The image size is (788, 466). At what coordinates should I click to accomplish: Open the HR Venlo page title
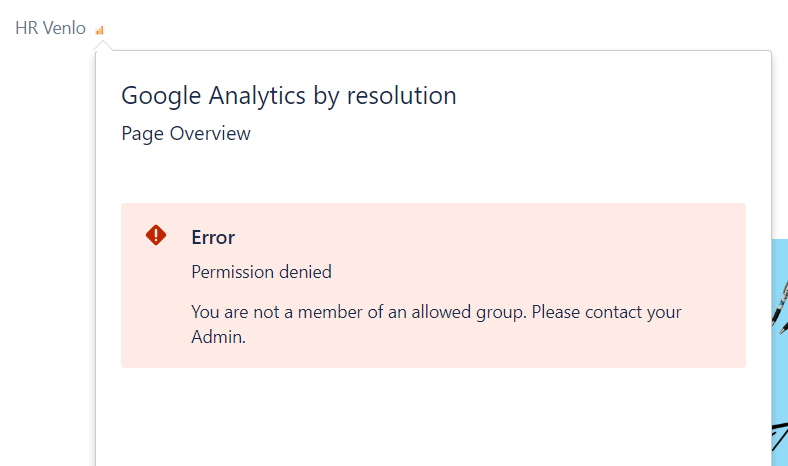50,28
